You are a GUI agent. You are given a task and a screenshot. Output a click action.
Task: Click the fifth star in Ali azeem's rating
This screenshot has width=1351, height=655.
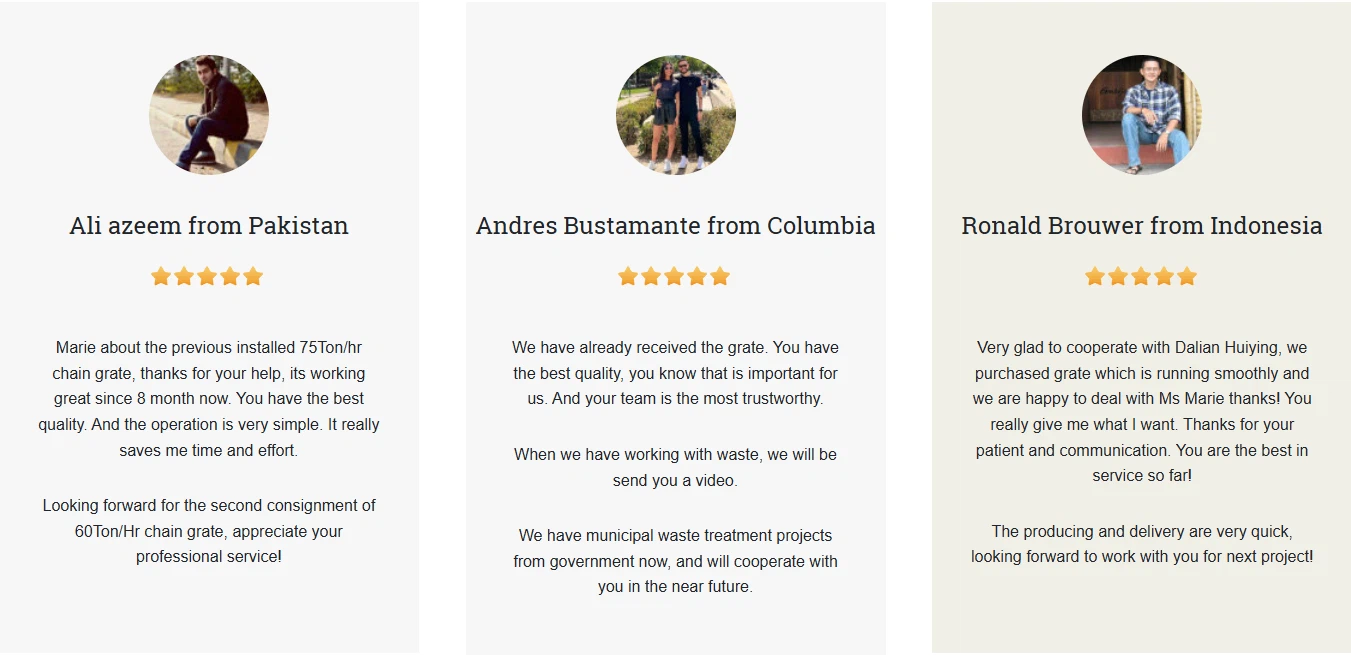tap(253, 276)
